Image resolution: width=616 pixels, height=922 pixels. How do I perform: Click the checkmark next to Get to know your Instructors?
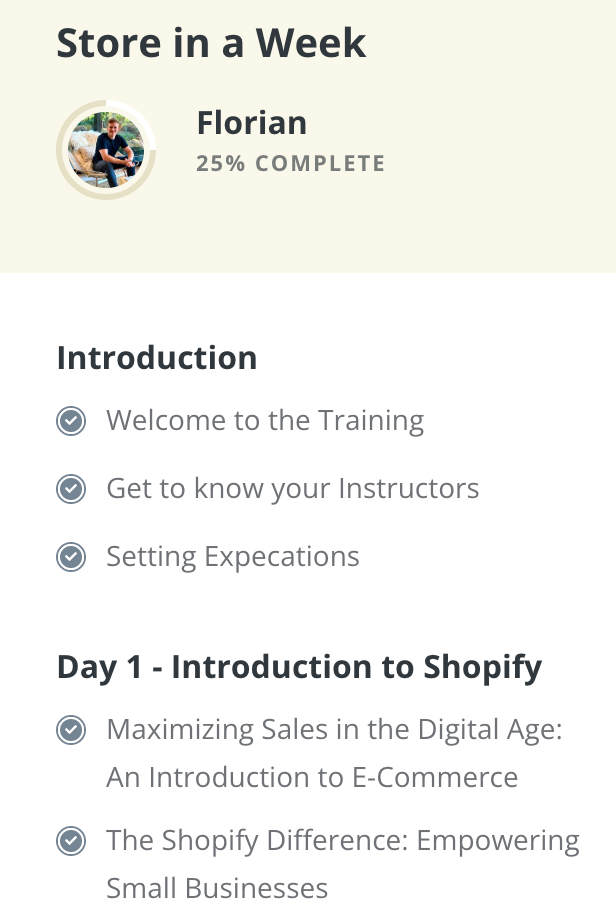click(70, 489)
